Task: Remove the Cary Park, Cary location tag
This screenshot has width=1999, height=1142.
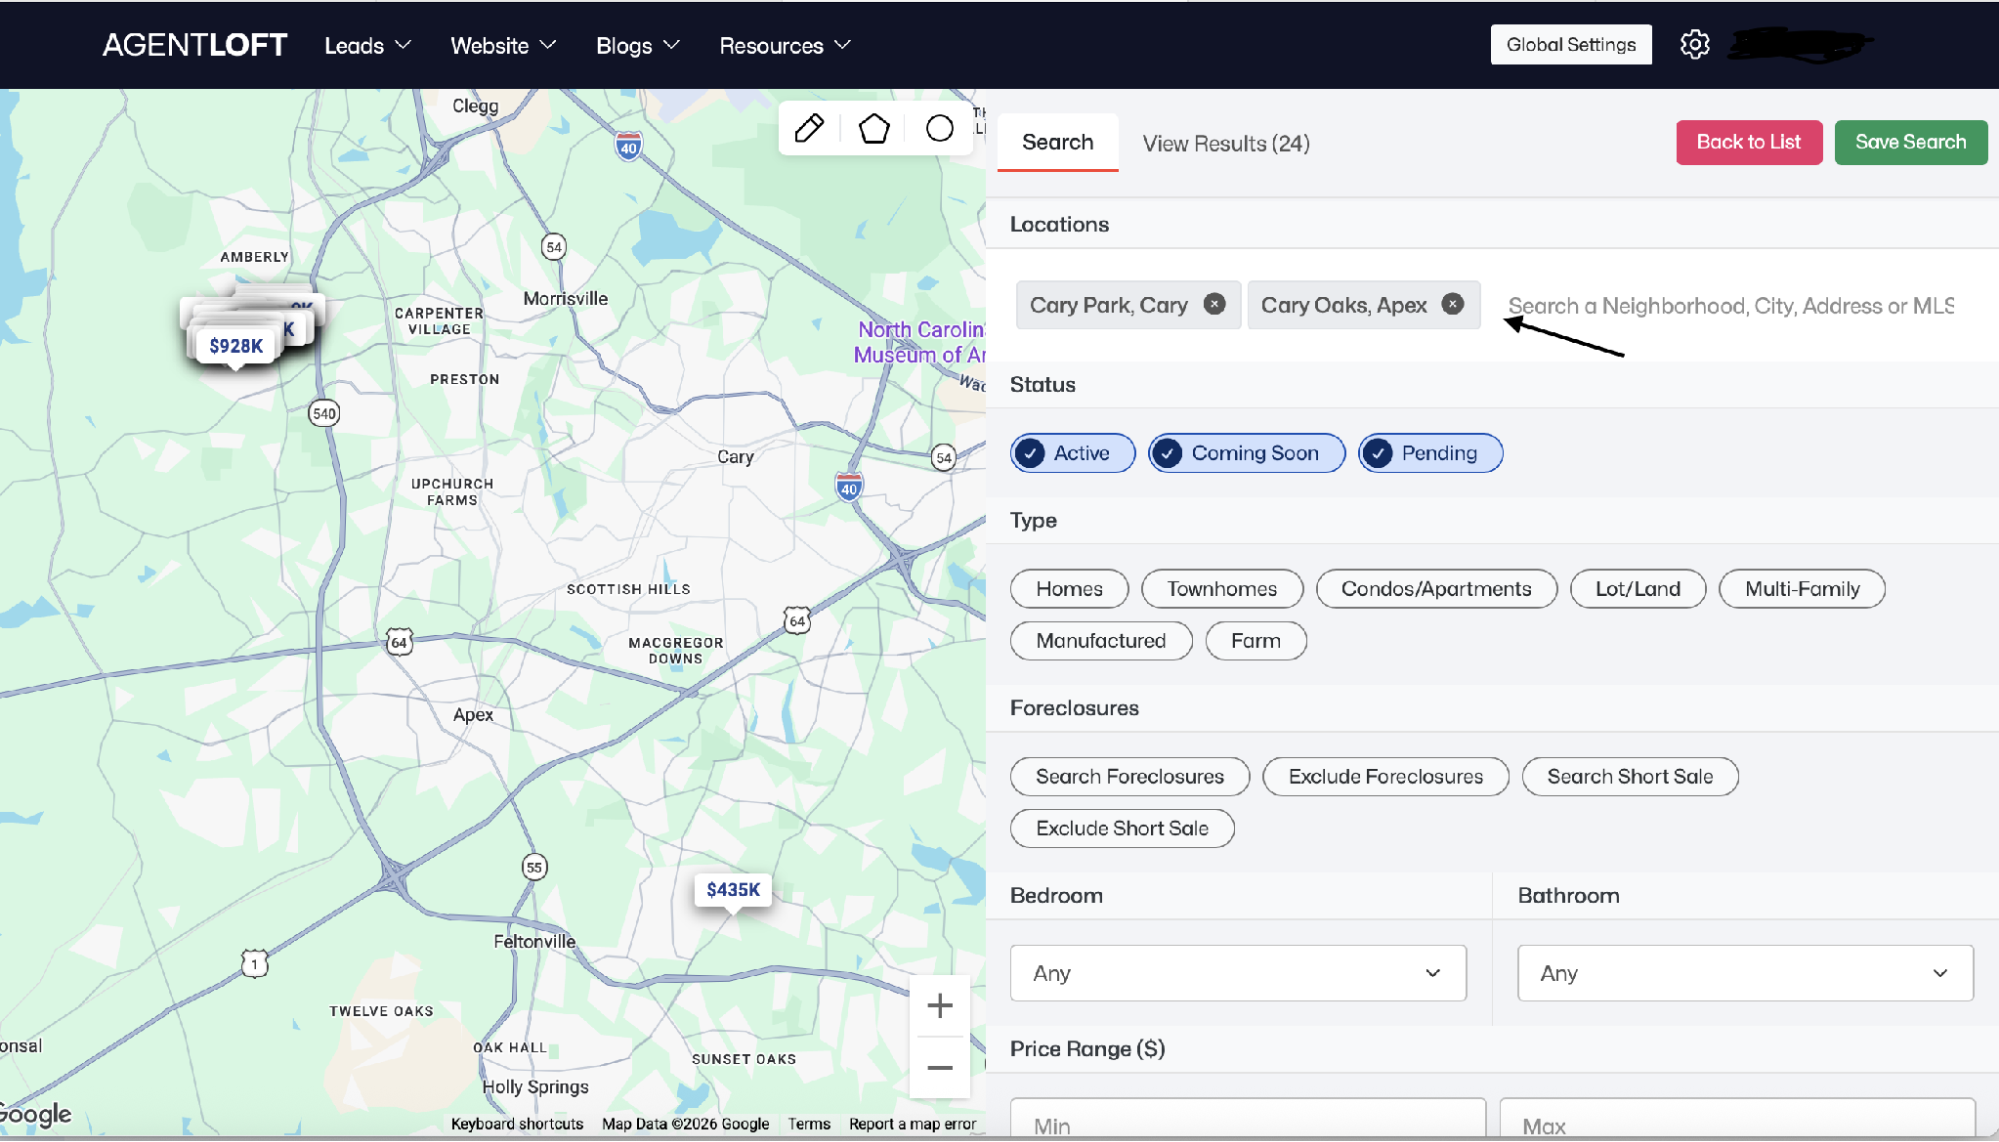Action: coord(1214,304)
